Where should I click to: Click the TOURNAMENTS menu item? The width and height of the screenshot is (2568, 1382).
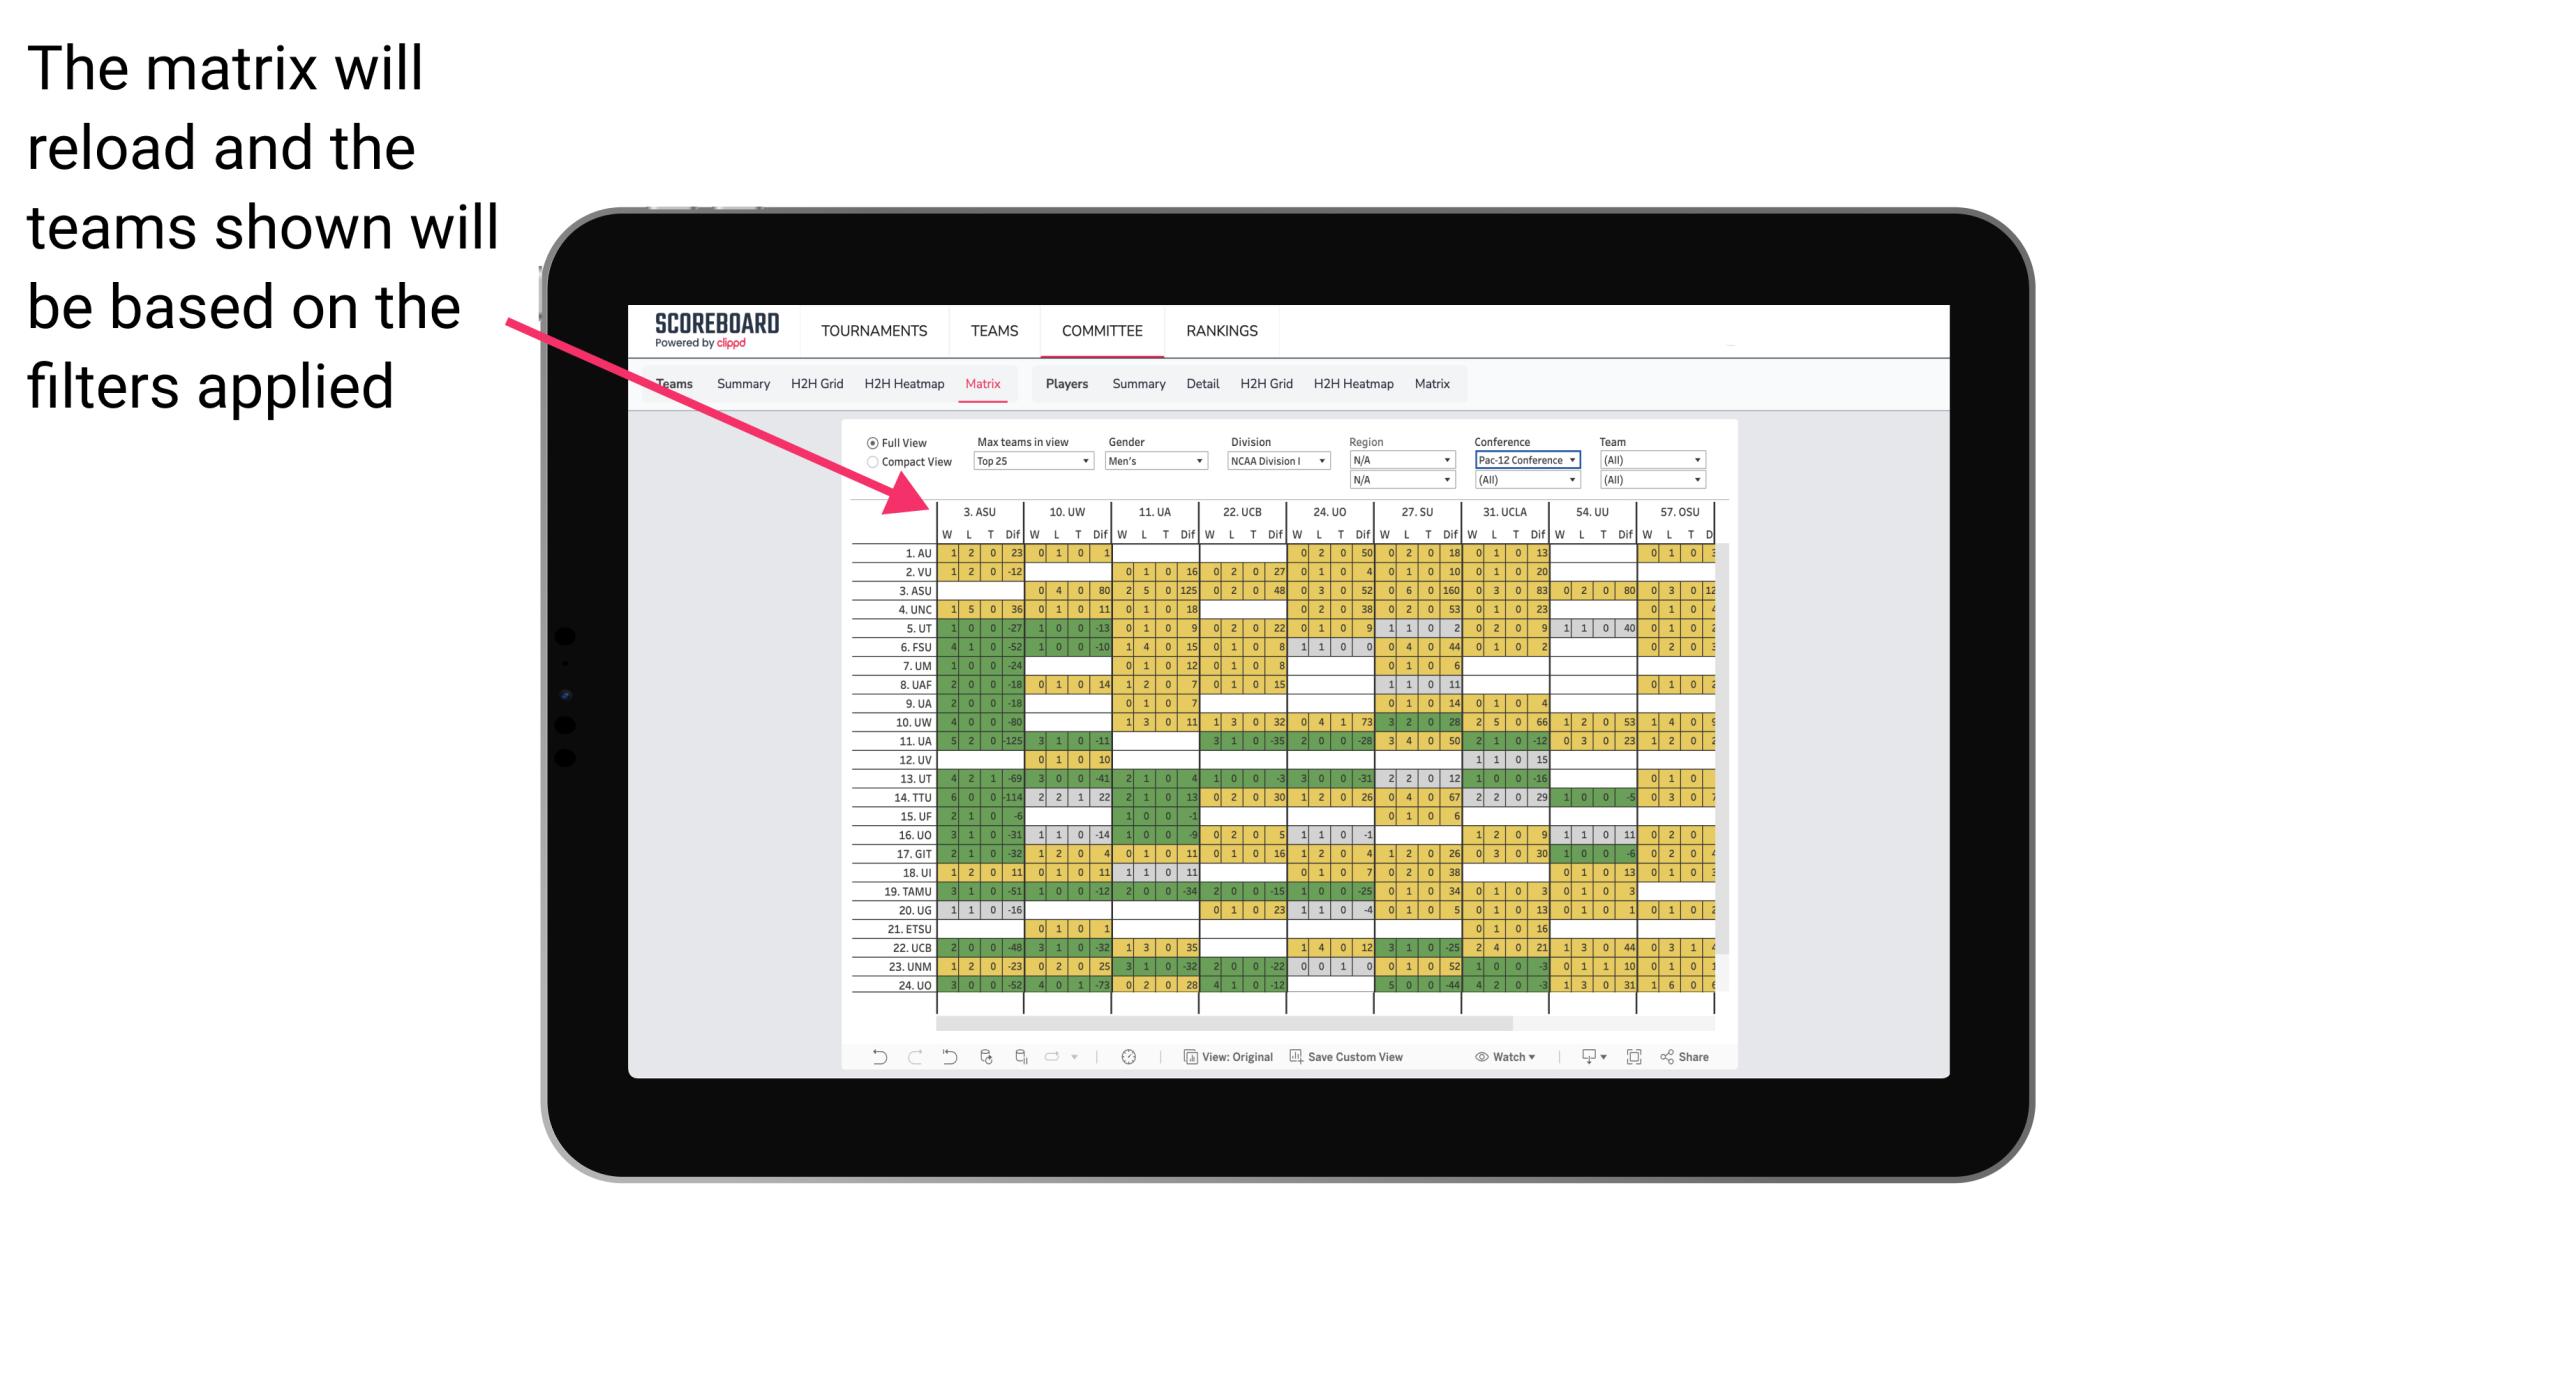click(x=868, y=330)
